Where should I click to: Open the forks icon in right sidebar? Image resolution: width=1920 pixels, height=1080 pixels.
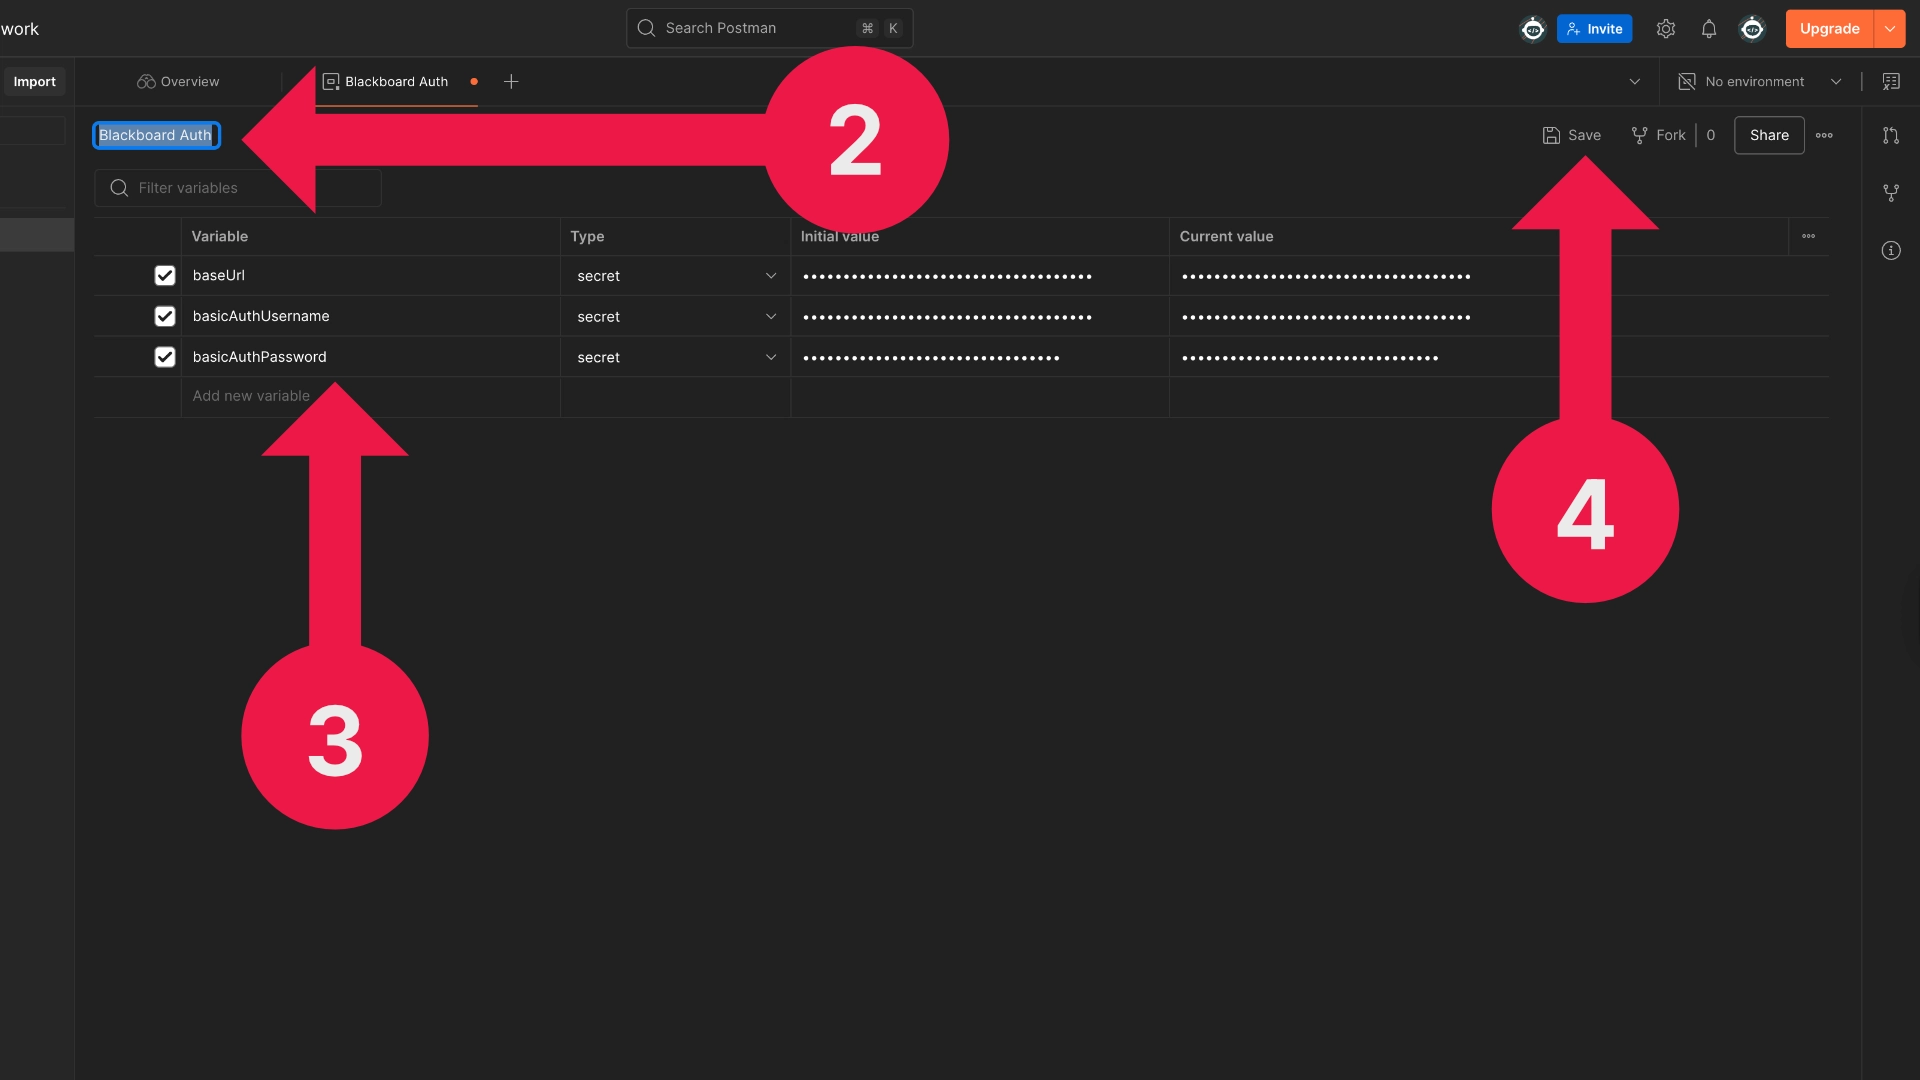click(x=1890, y=193)
